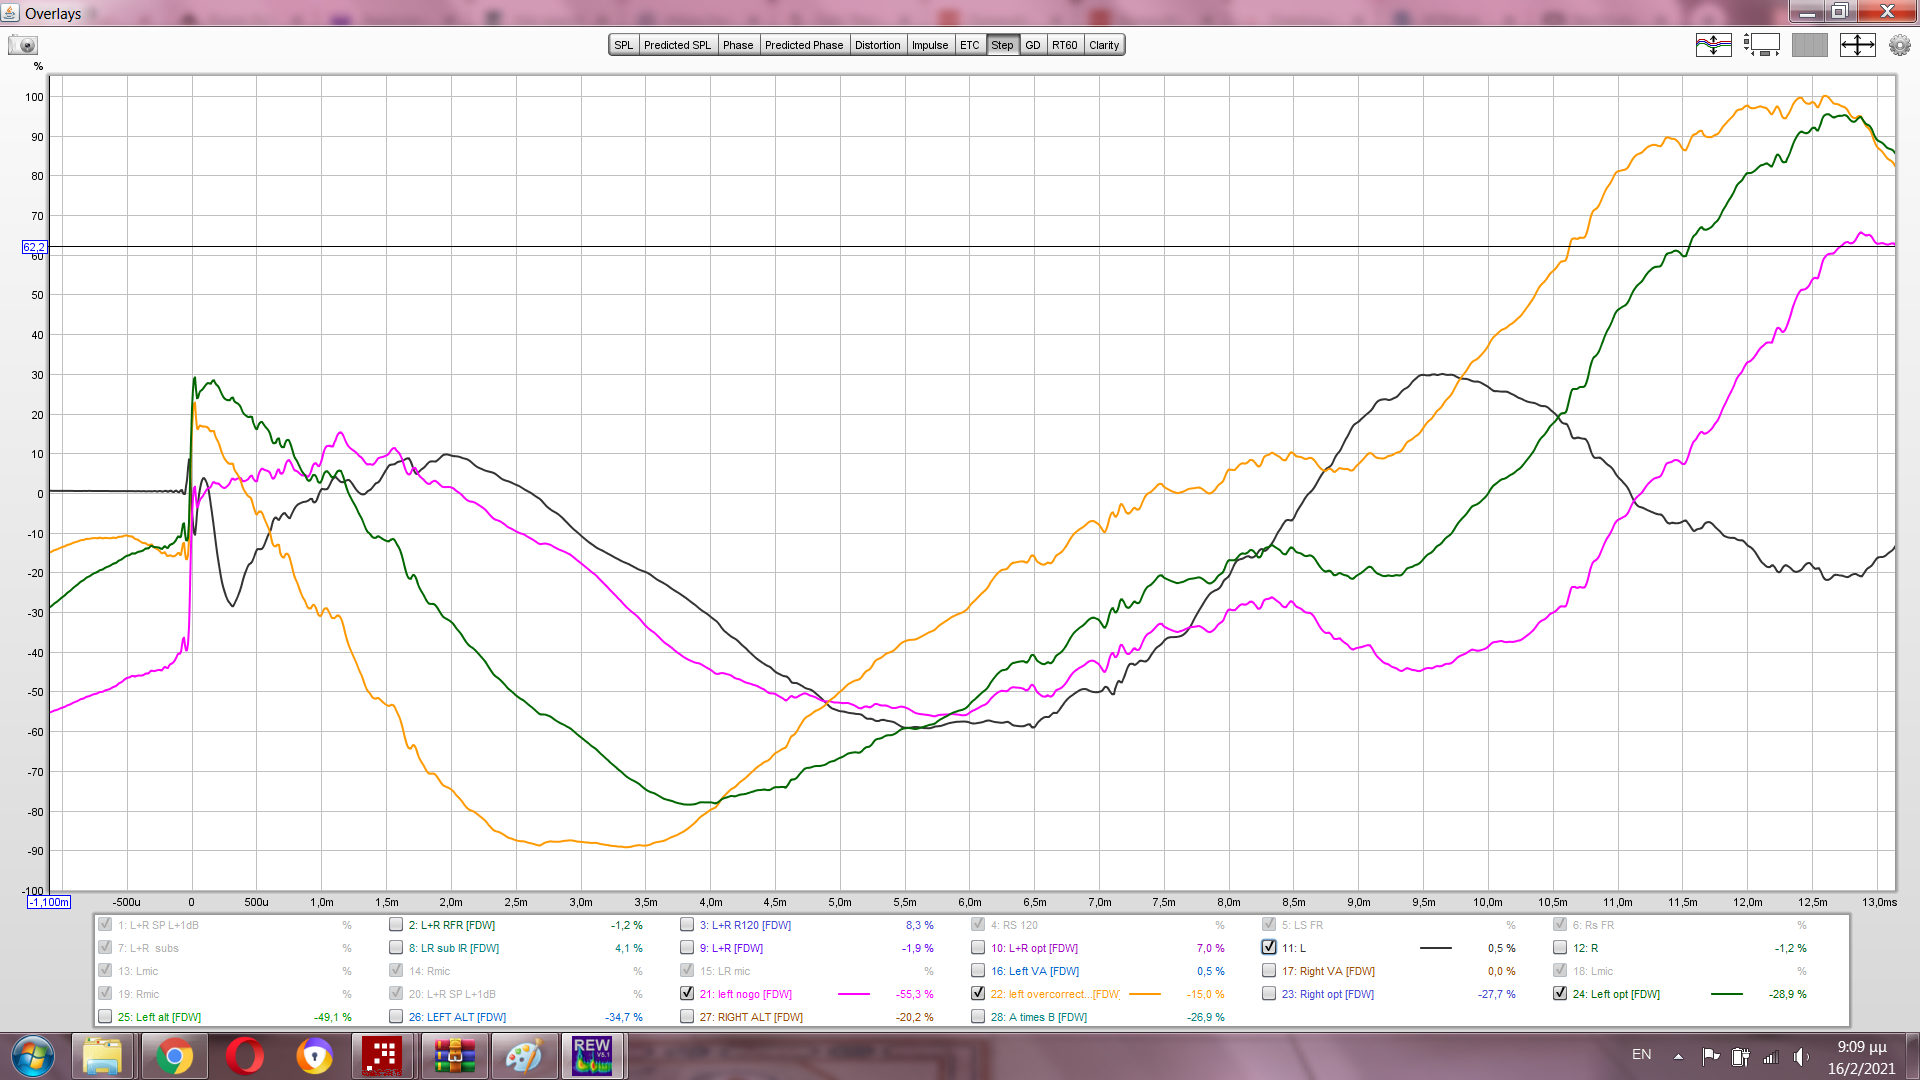Select the Clarity graph button
Screen dimensions: 1920x1080
click(x=1104, y=45)
